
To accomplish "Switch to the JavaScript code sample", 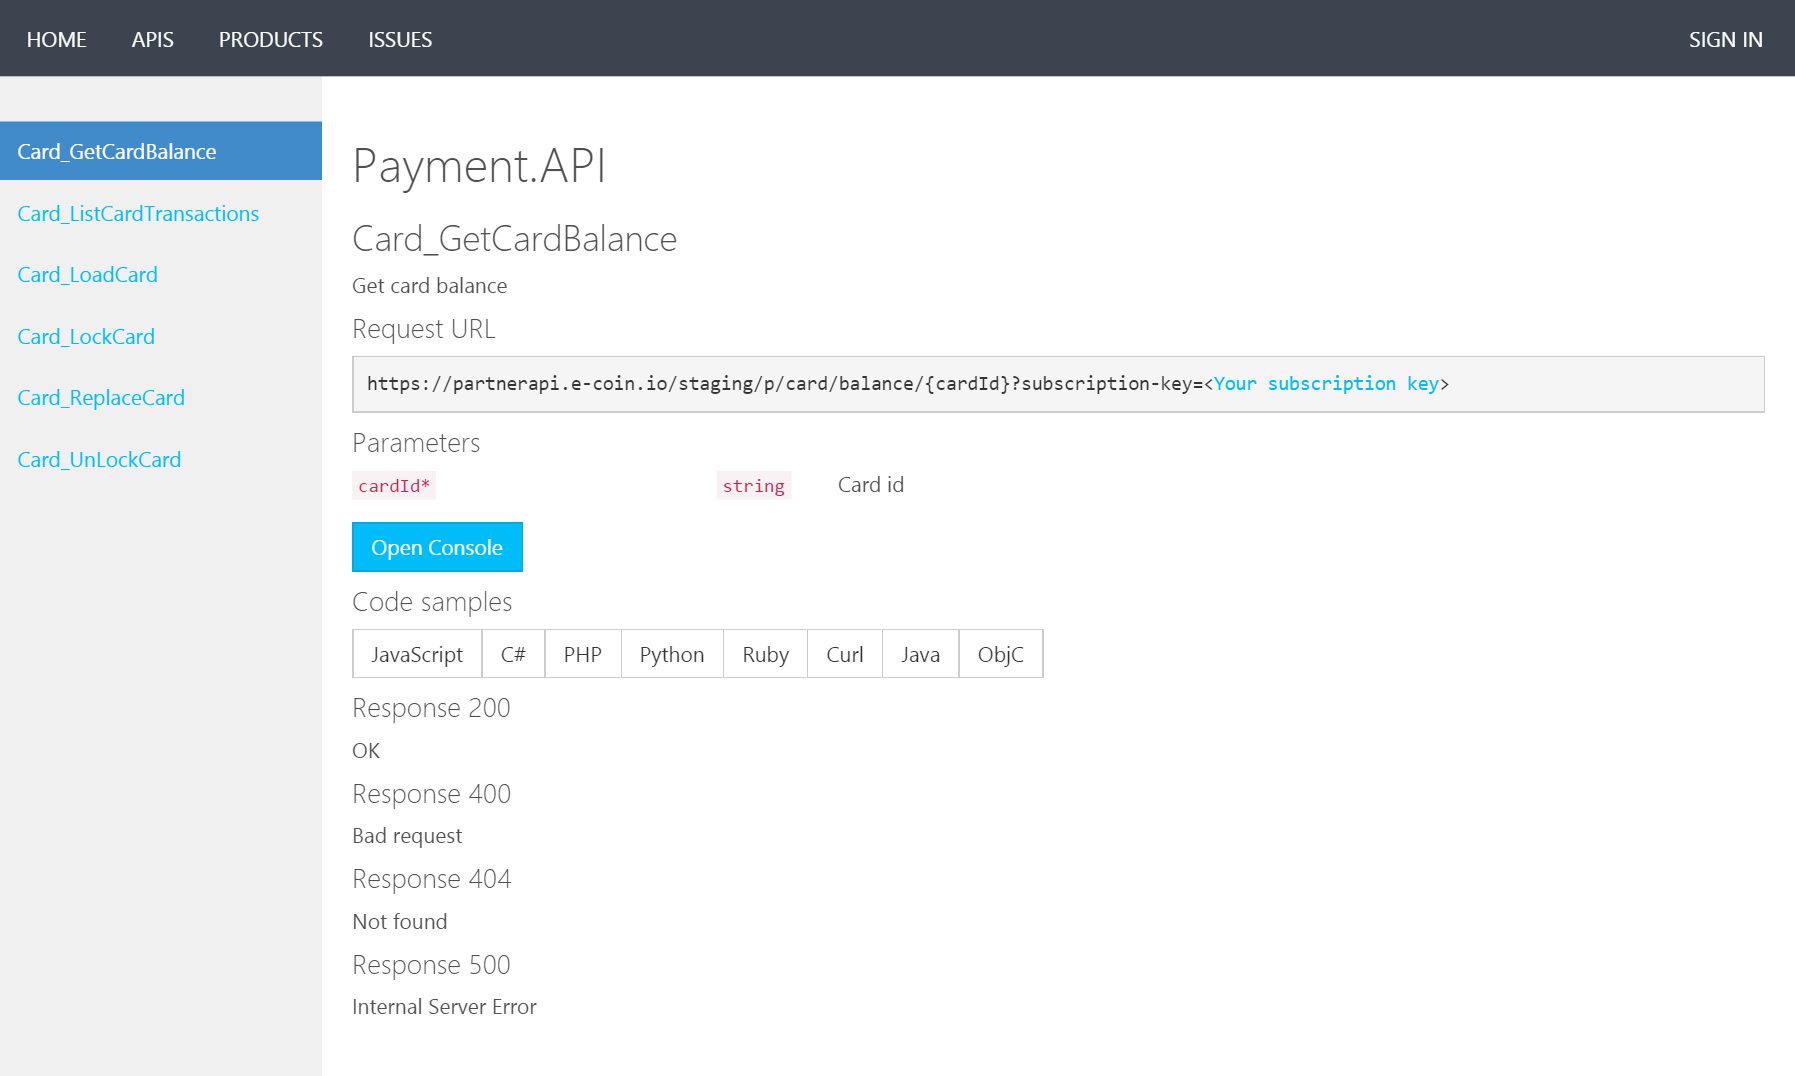I will click(417, 653).
